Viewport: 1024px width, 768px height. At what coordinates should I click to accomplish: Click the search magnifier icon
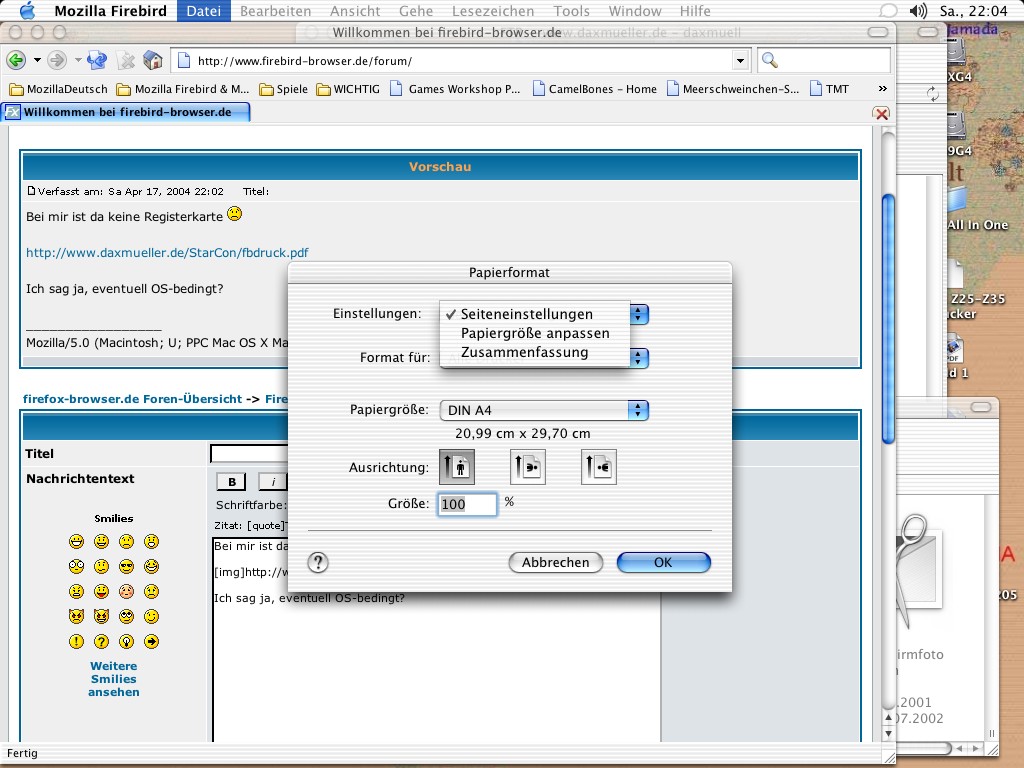[770, 61]
